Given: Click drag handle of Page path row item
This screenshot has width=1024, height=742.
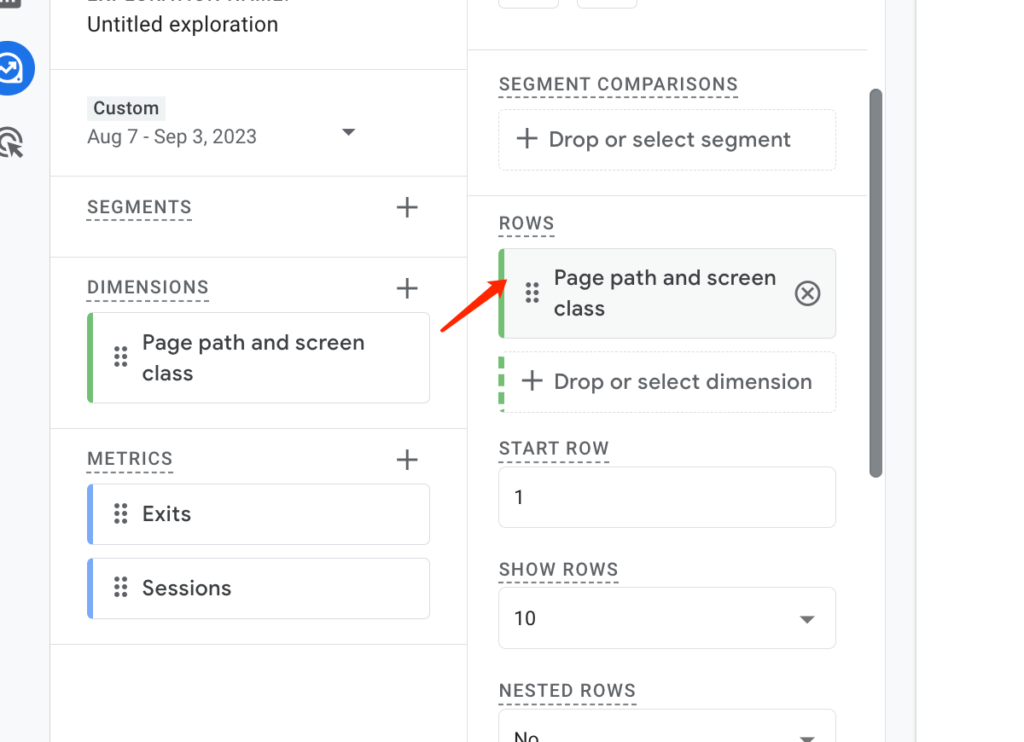Looking at the screenshot, I should coord(532,293).
